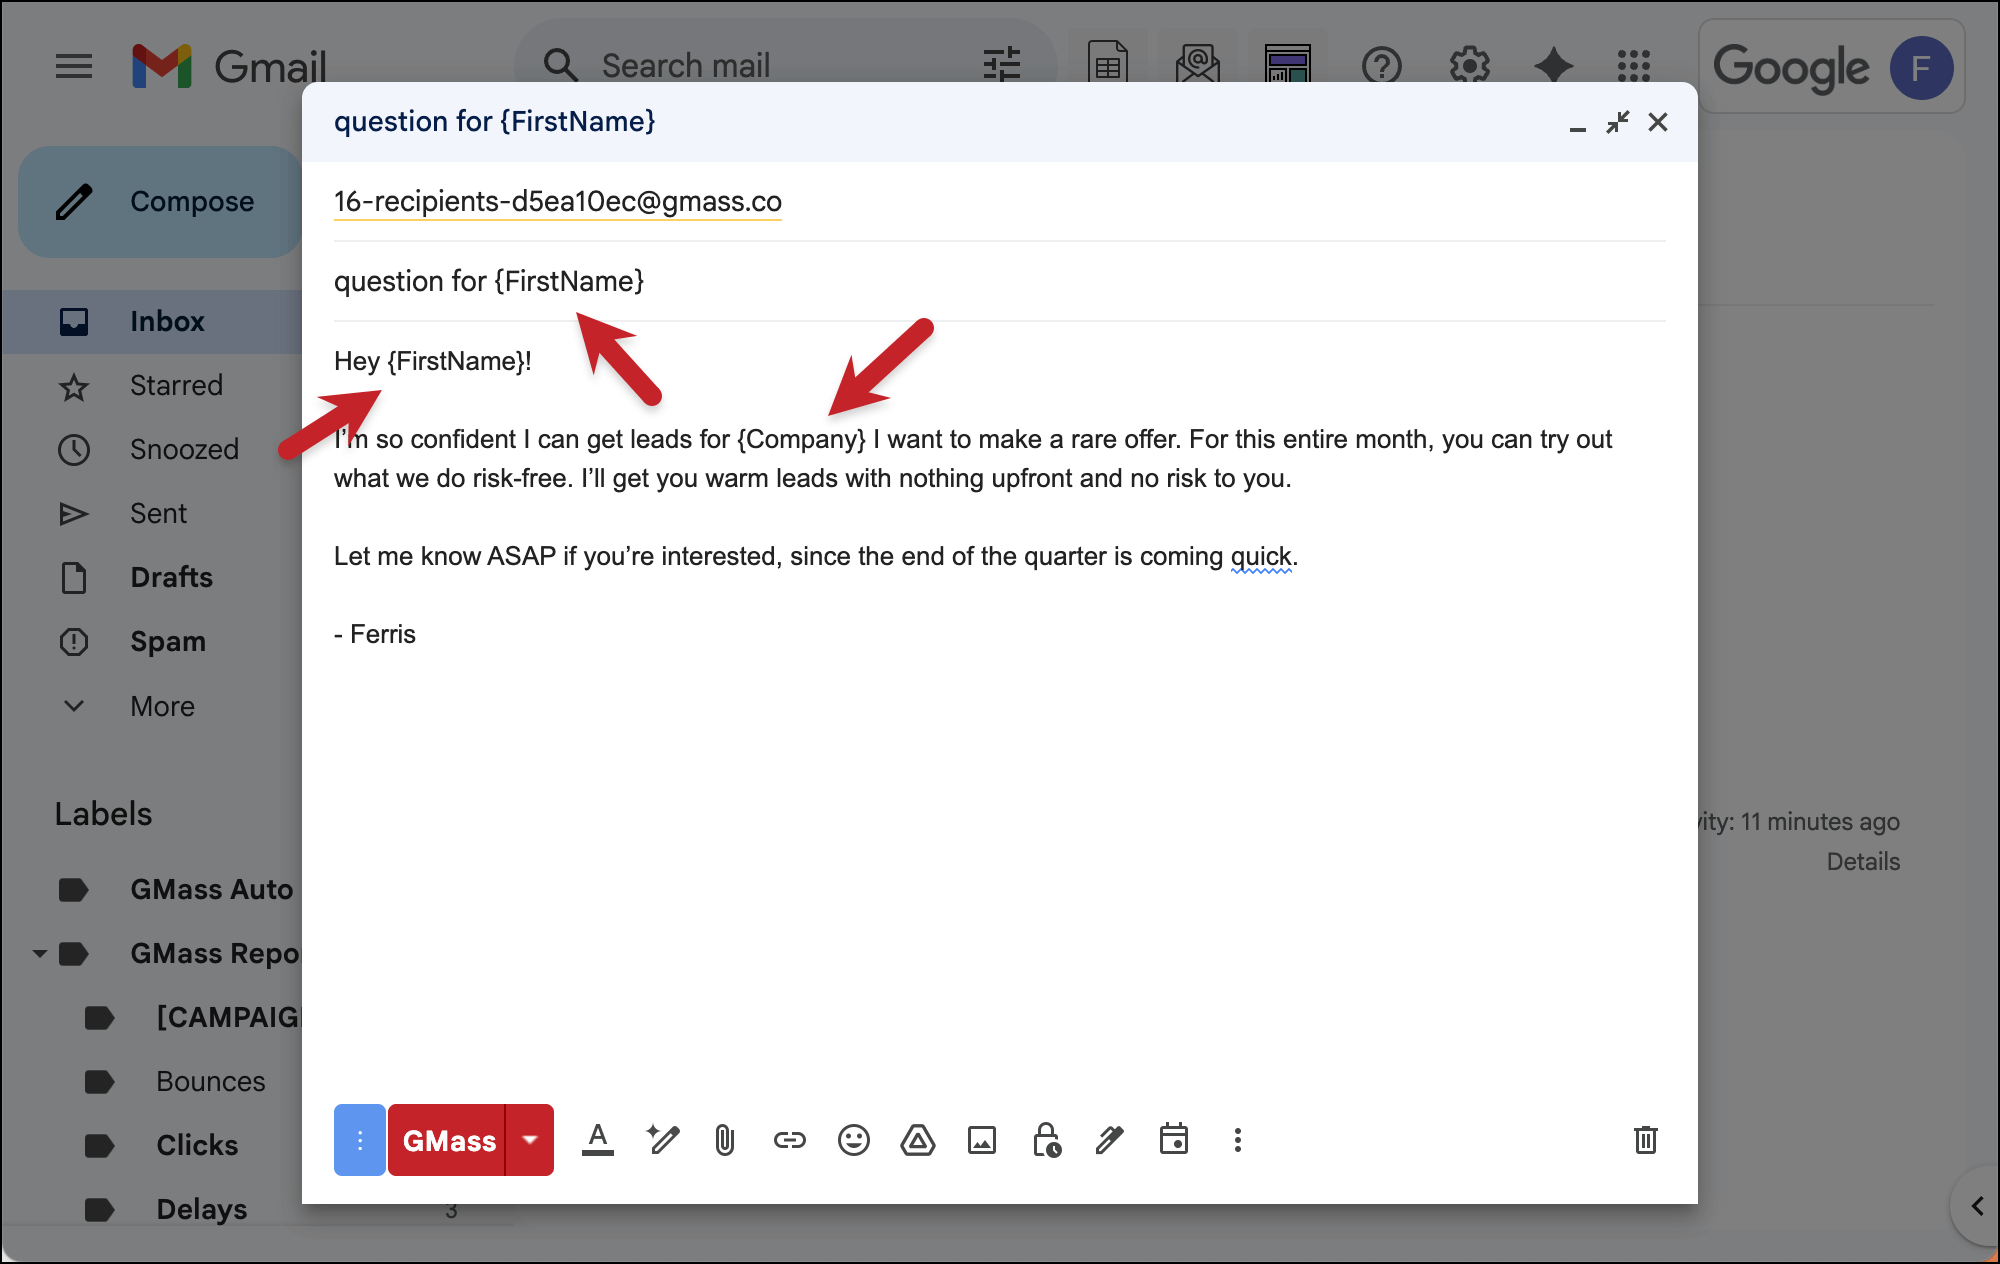Screen dimensions: 2000x1264
Task: Toggle confidential mode
Action: click(1045, 1140)
